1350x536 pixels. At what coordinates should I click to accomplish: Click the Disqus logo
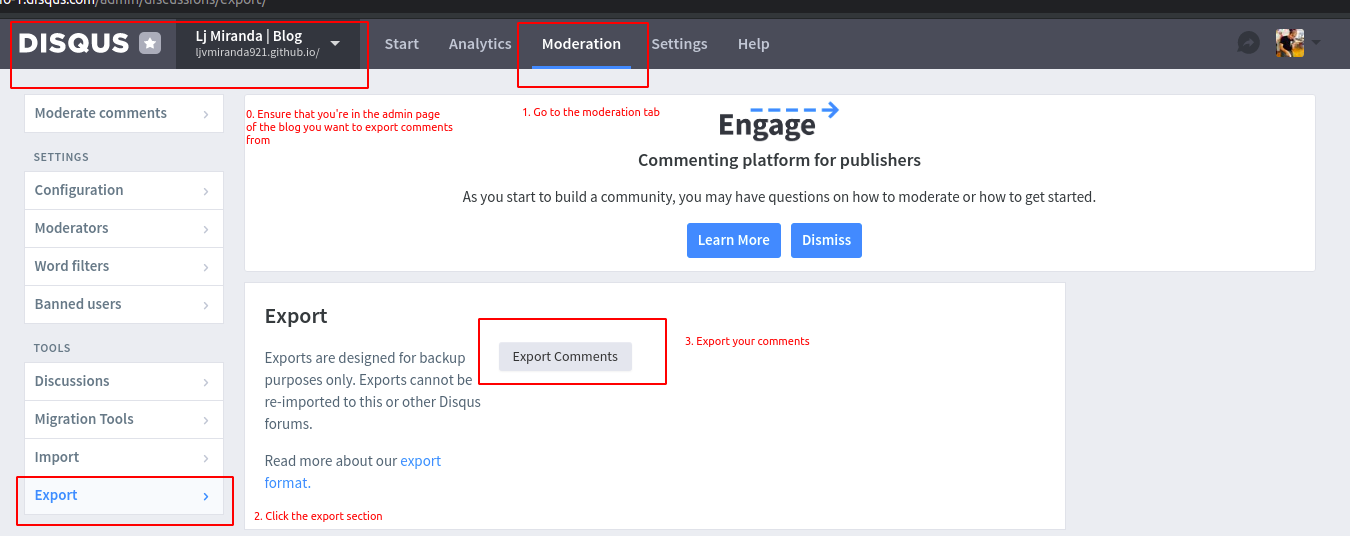point(74,43)
